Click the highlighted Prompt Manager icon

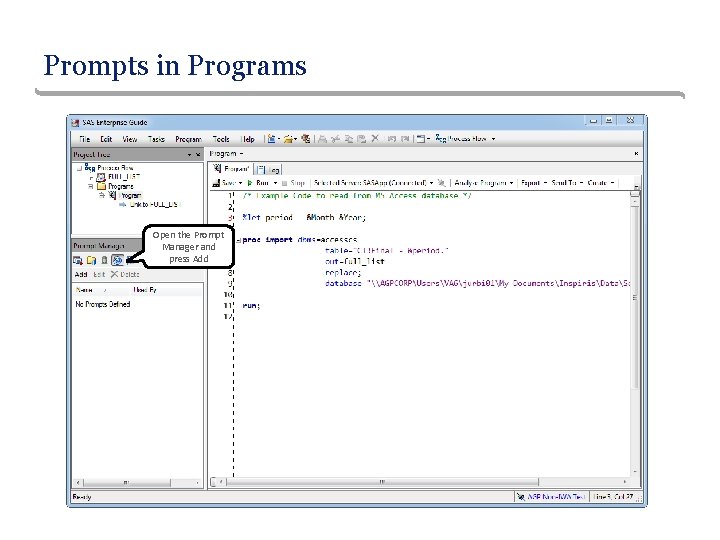(x=118, y=260)
